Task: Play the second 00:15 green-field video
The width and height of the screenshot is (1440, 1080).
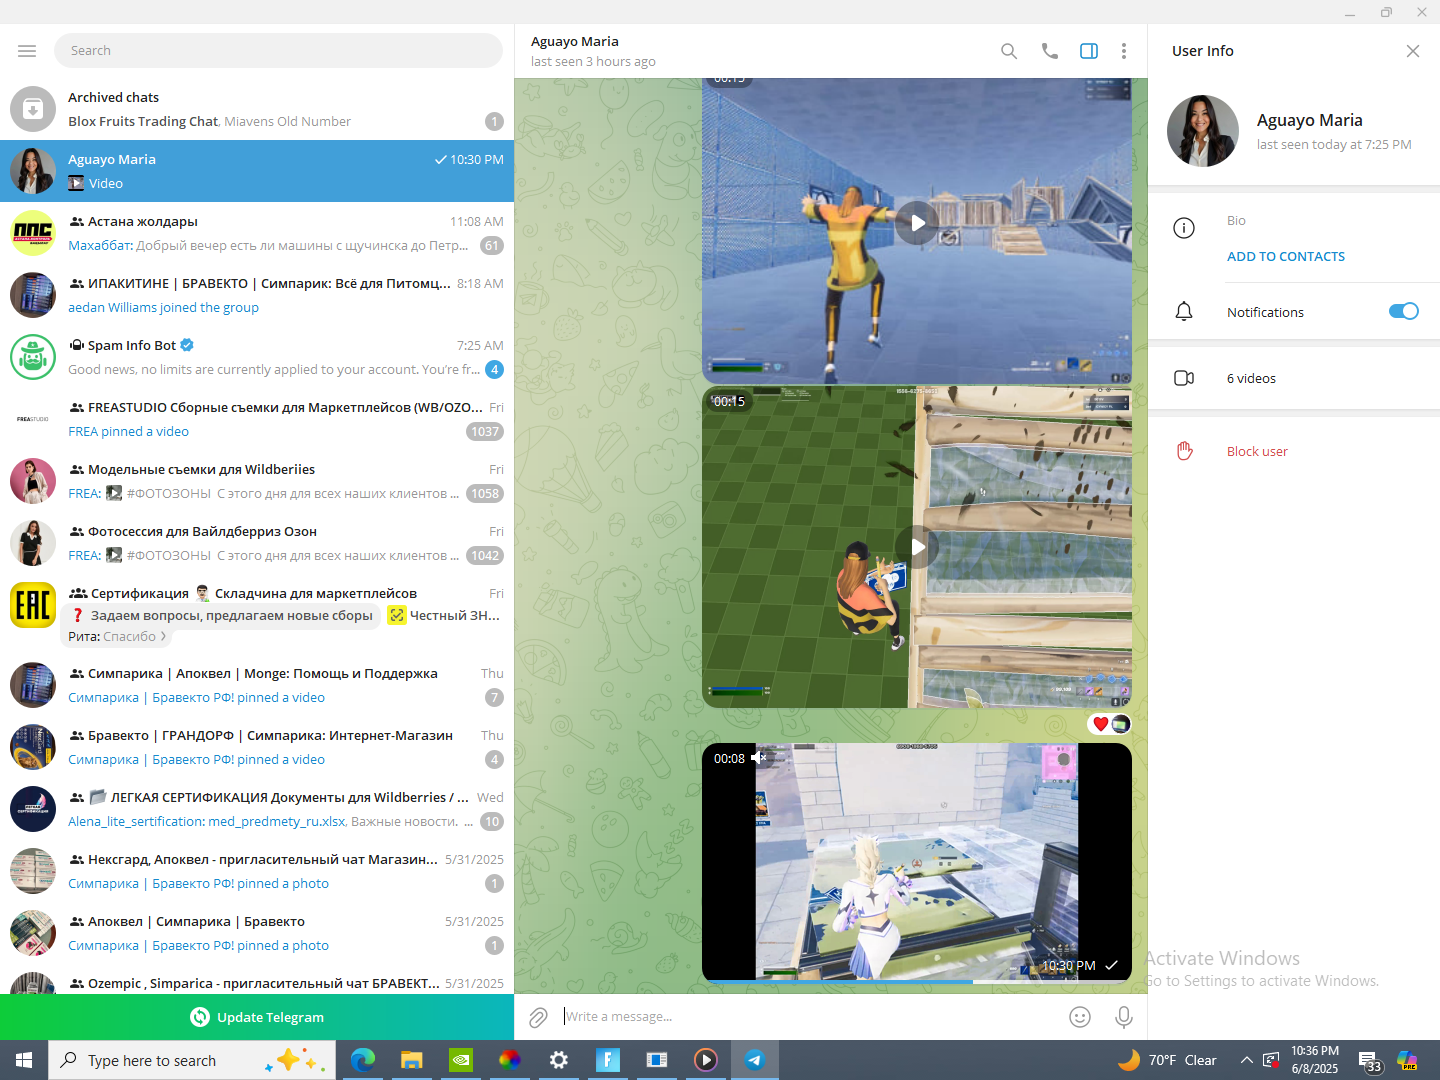Action: [x=917, y=547]
